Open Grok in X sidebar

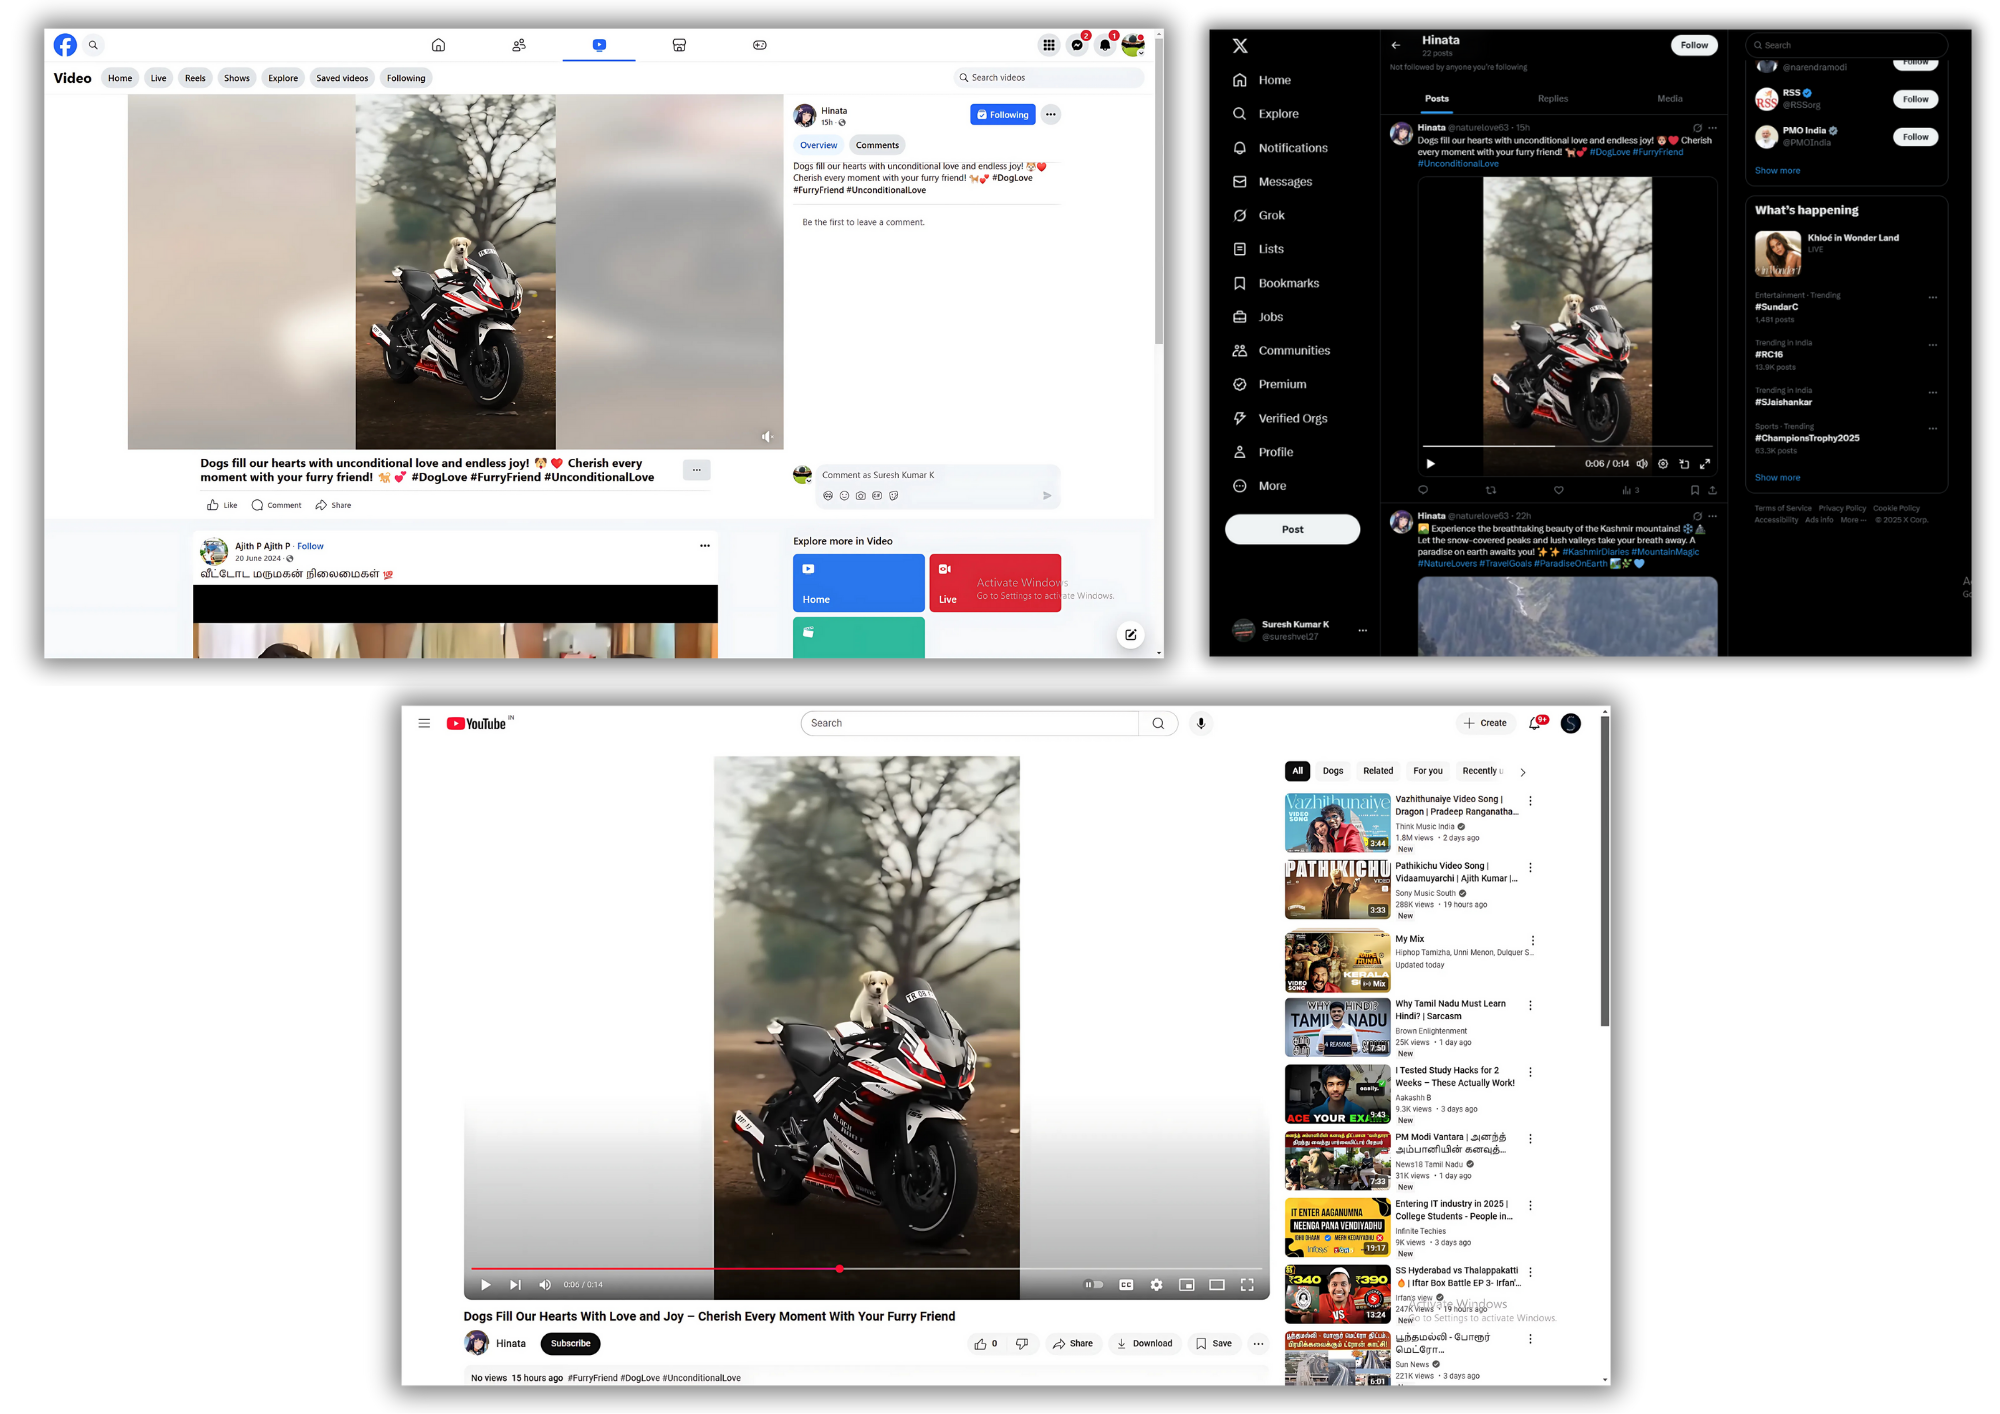click(x=1271, y=215)
